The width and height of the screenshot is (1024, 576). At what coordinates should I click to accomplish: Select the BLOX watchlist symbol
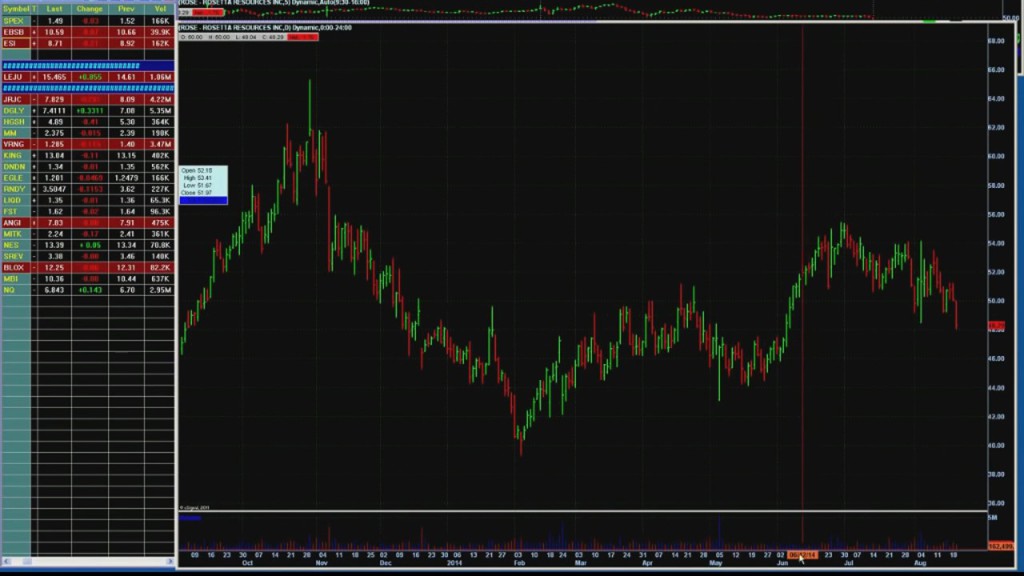click(15, 267)
